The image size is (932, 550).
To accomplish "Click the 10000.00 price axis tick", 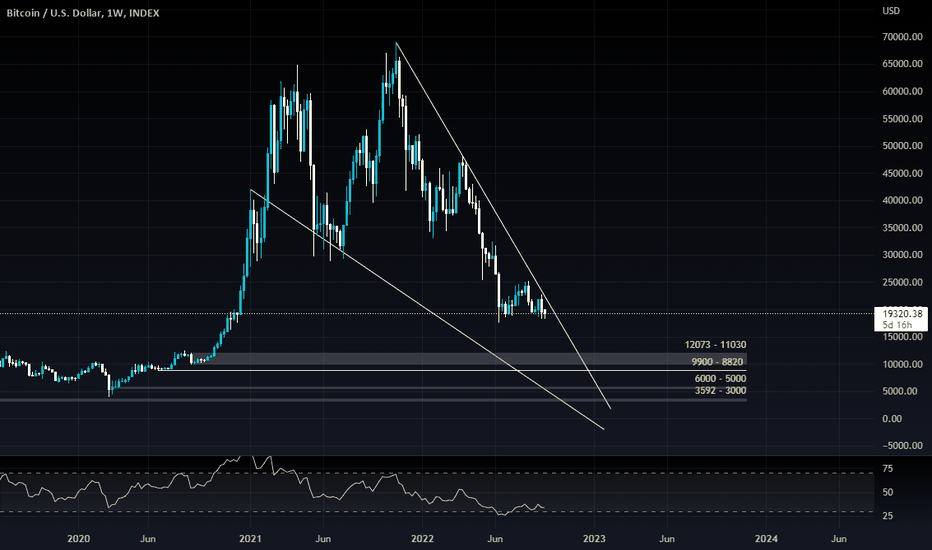I will [902, 364].
